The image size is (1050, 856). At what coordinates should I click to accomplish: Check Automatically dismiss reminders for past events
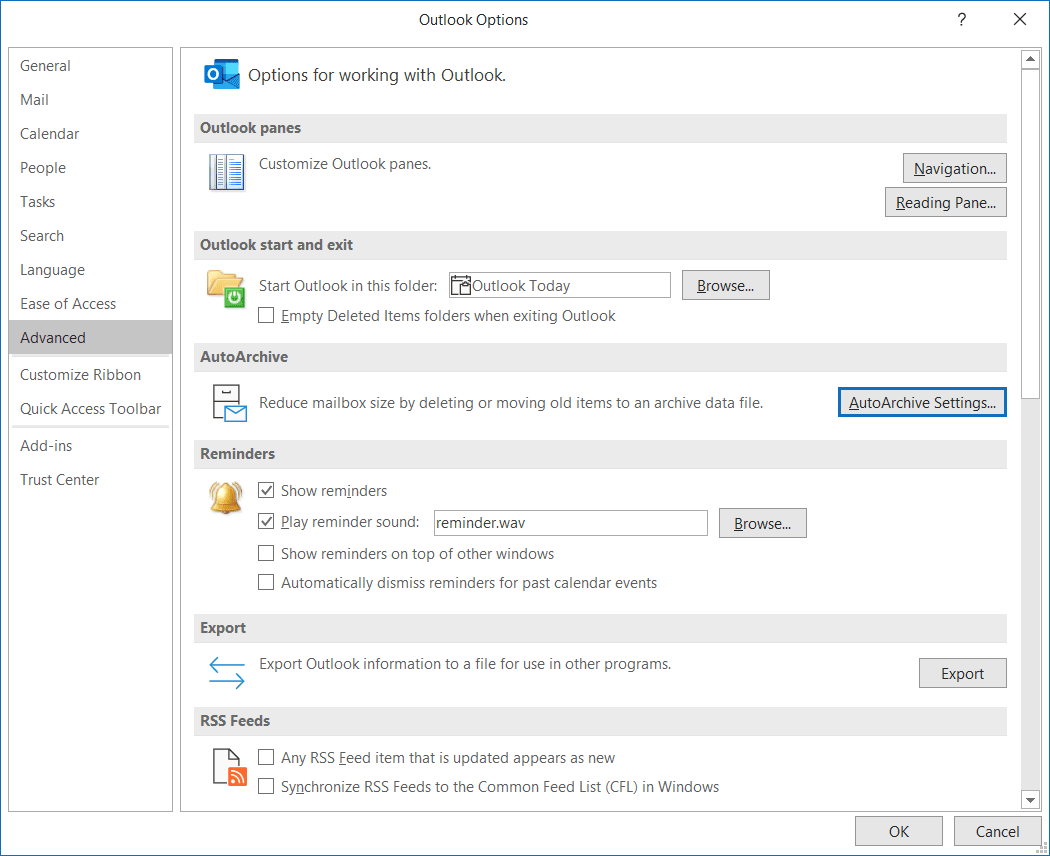pos(266,582)
